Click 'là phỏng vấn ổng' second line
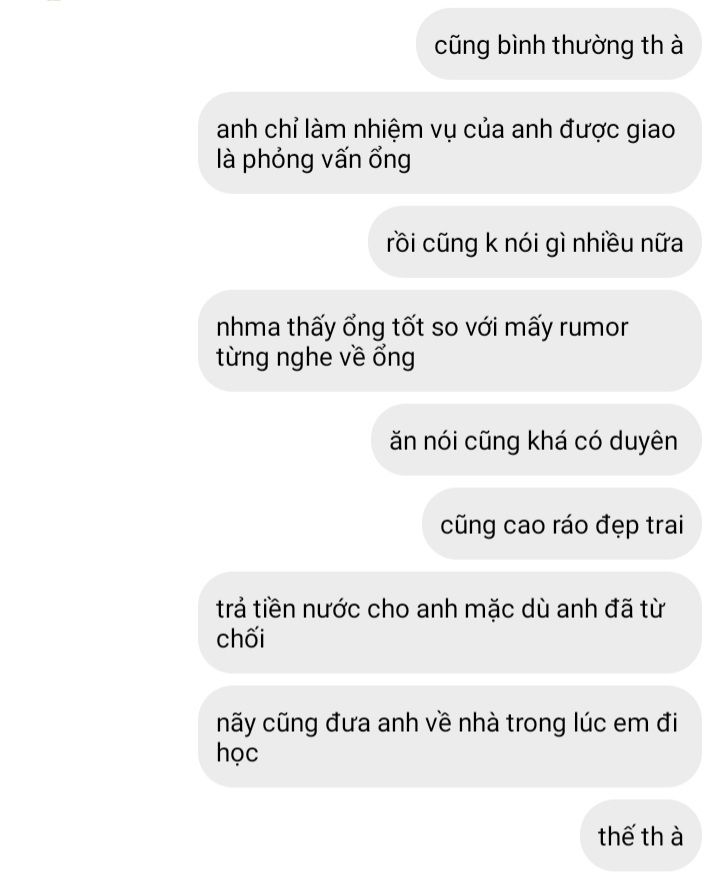Image resolution: width=720 pixels, height=880 pixels. coord(314,160)
